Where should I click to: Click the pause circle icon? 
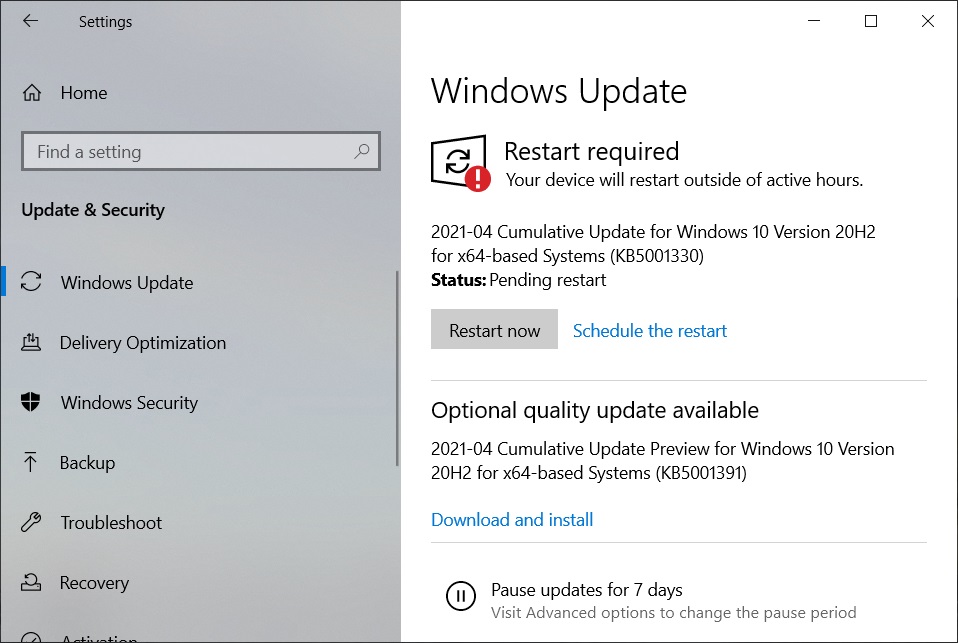461,595
